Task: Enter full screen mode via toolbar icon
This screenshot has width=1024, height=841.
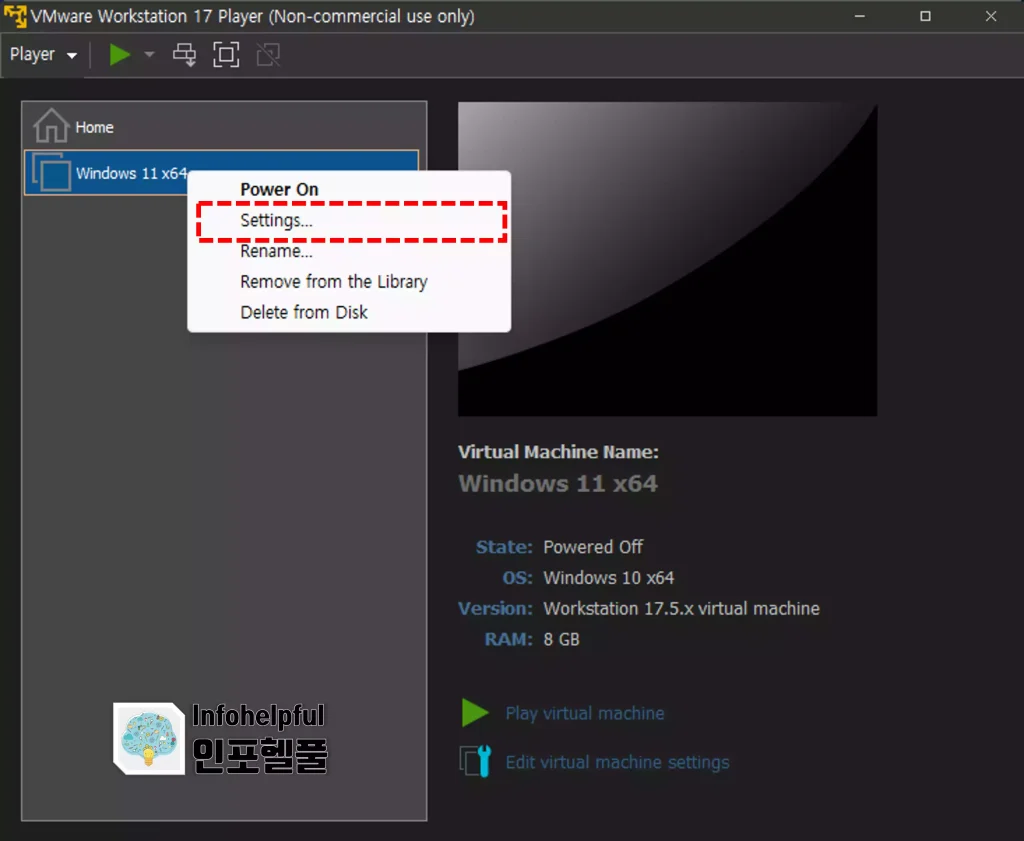Action: [226, 55]
